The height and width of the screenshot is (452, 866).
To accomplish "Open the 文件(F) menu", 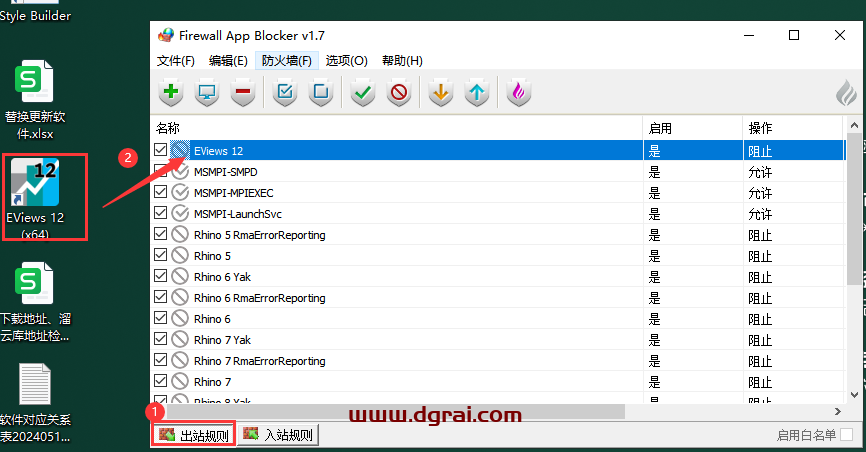I will click(x=176, y=61).
